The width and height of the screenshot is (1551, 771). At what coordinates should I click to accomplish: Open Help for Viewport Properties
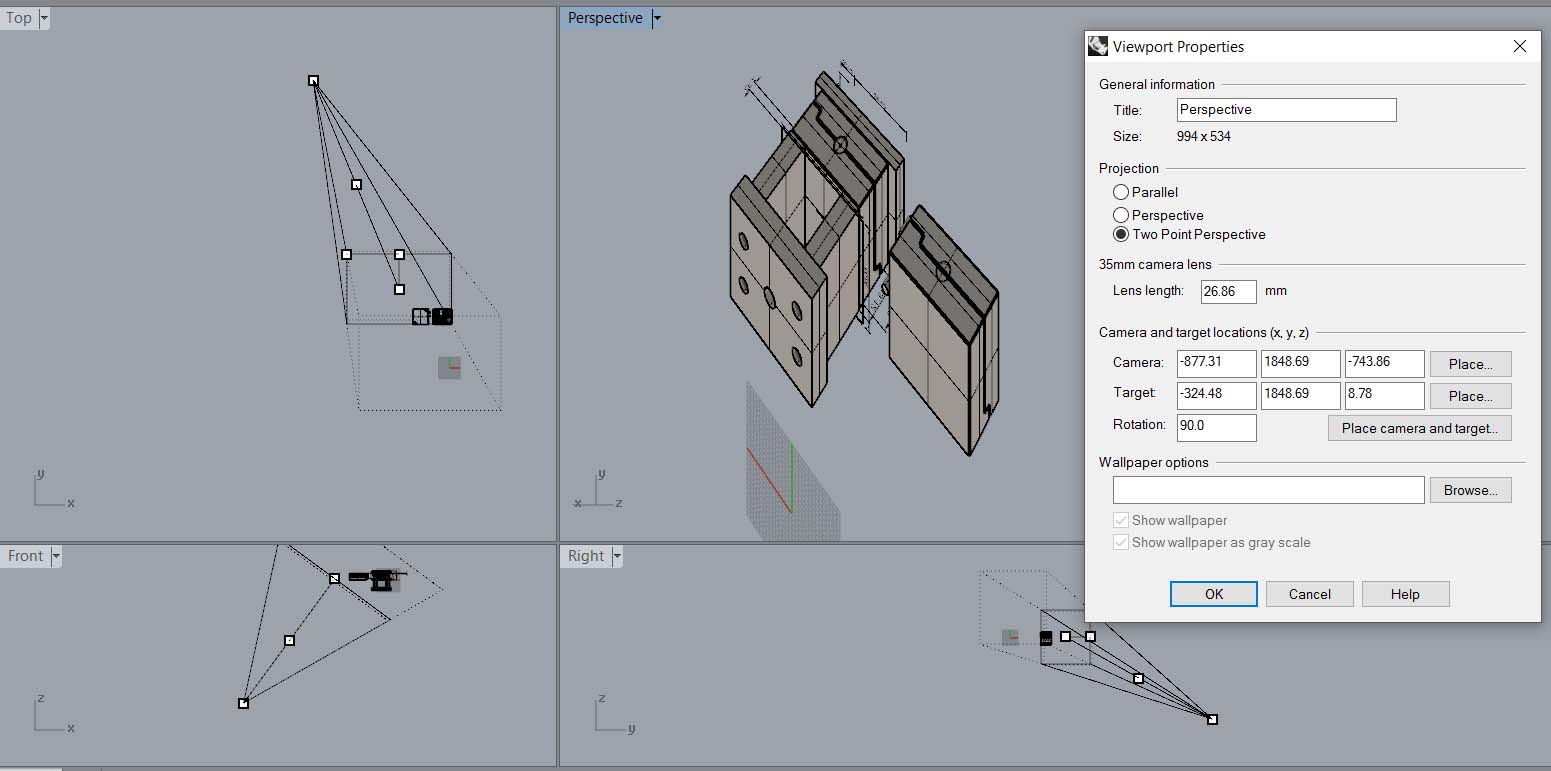pyautogui.click(x=1404, y=594)
